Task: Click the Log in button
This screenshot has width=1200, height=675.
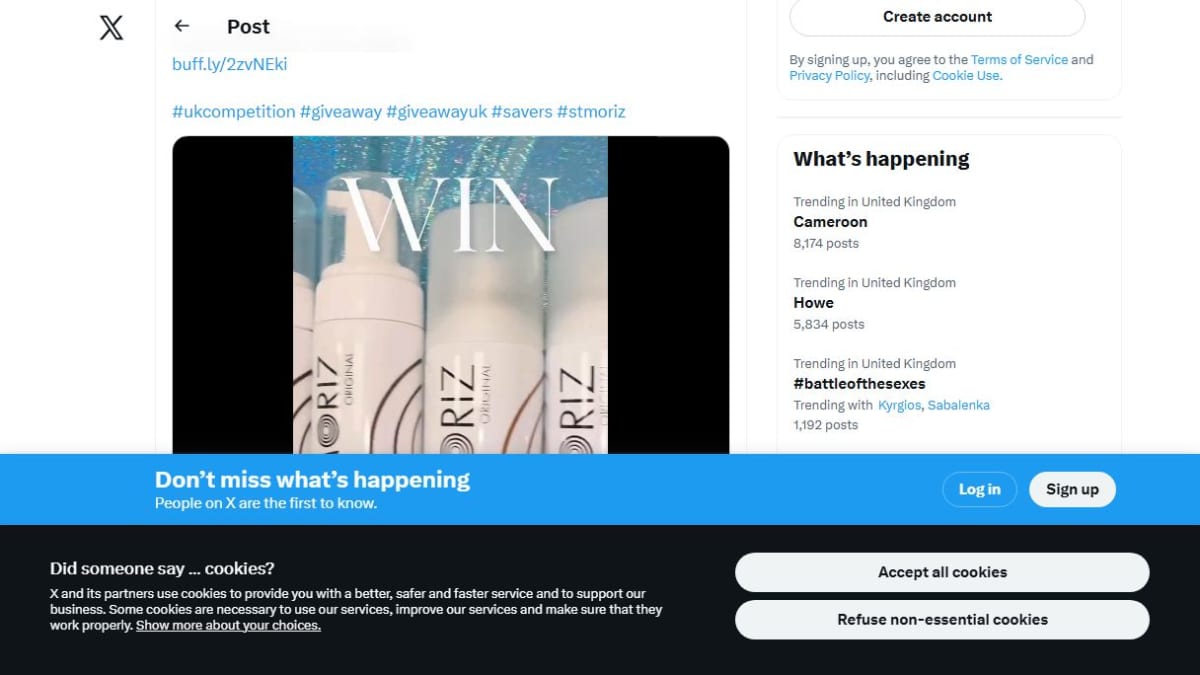Action: (979, 489)
